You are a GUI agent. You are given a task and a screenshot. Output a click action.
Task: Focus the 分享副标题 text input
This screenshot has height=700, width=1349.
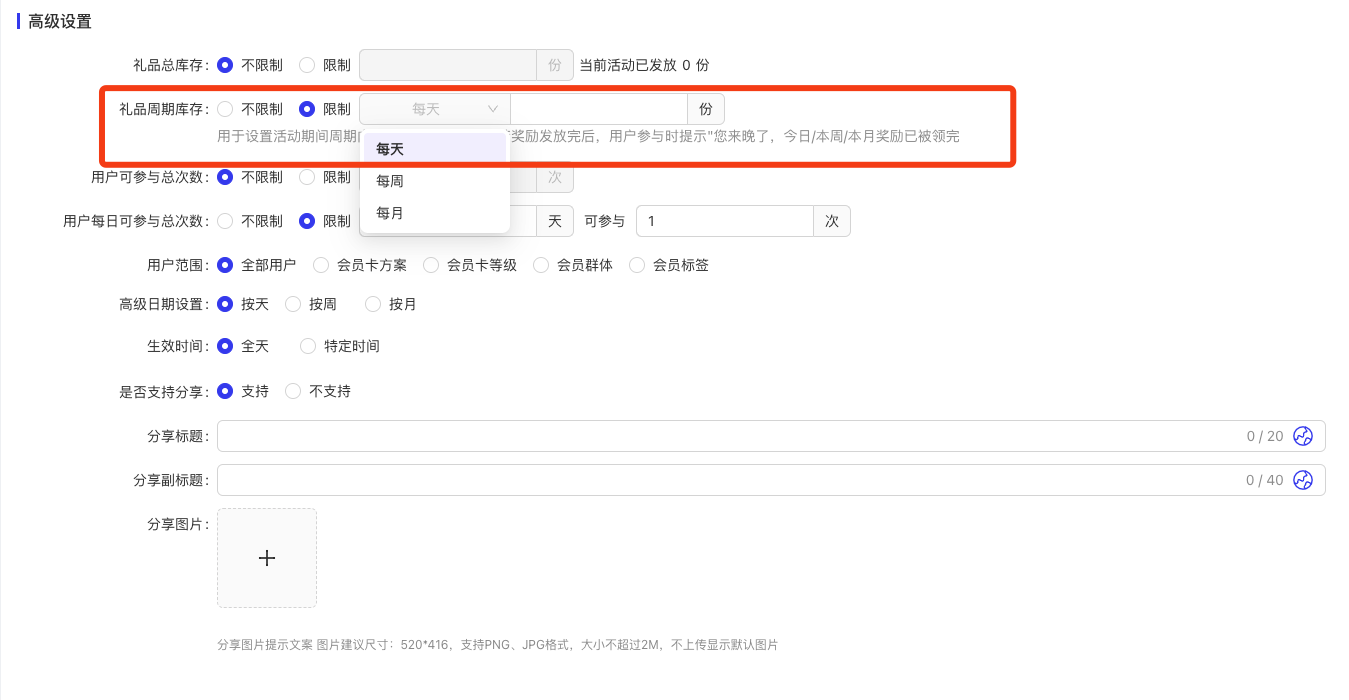(771, 480)
